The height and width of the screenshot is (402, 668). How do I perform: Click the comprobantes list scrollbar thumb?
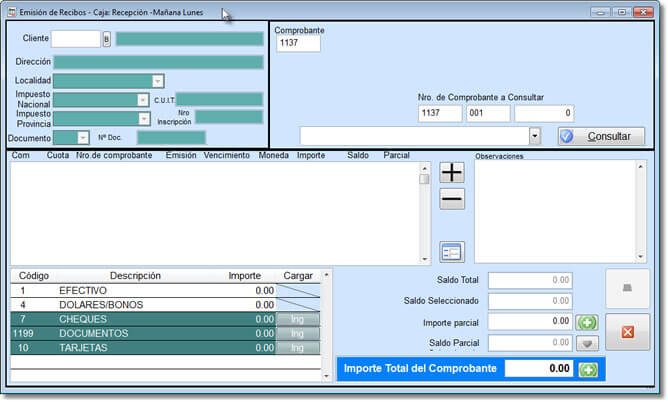pyautogui.click(x=424, y=179)
